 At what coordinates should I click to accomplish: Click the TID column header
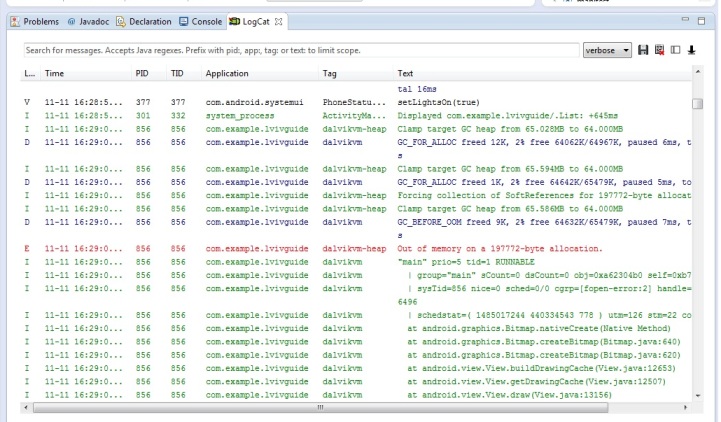coord(183,74)
